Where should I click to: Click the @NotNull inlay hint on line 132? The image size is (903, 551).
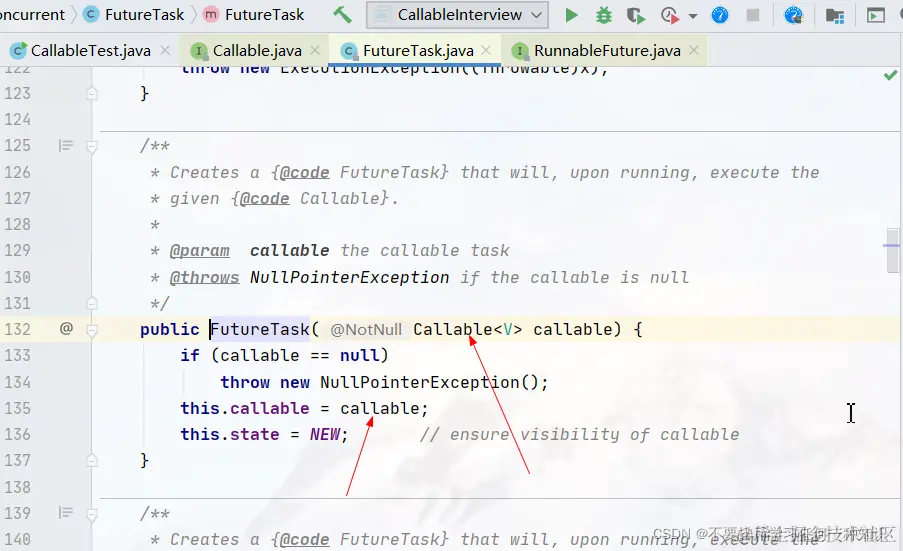(x=366, y=330)
